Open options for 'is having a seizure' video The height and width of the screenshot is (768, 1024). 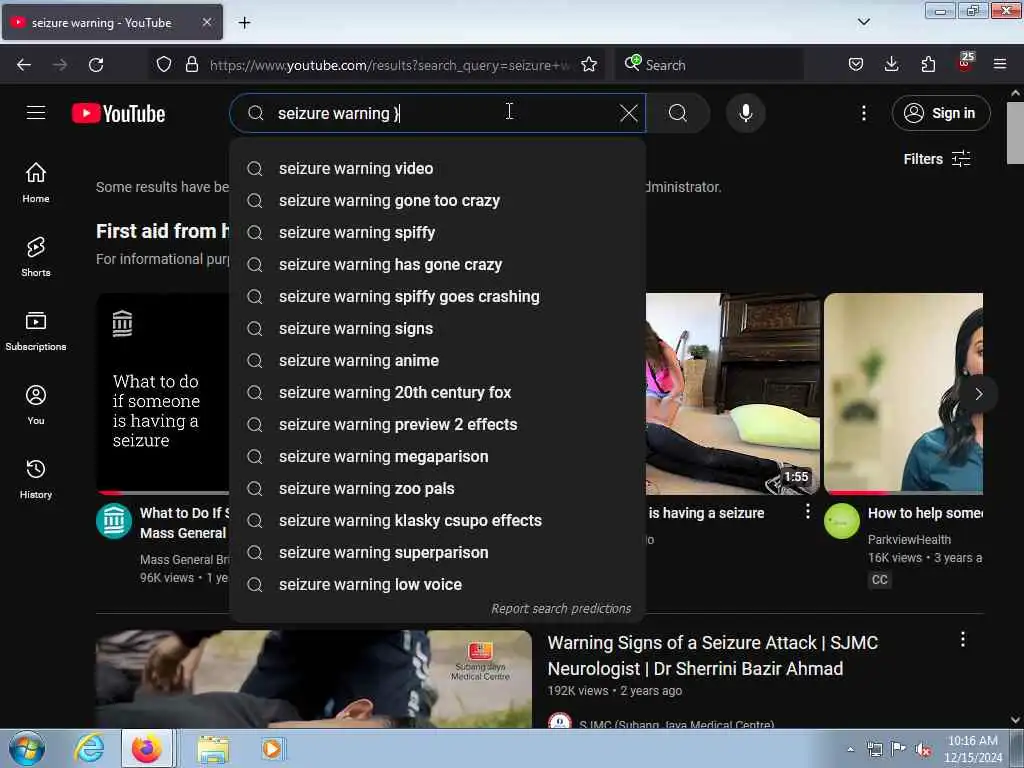point(808,511)
